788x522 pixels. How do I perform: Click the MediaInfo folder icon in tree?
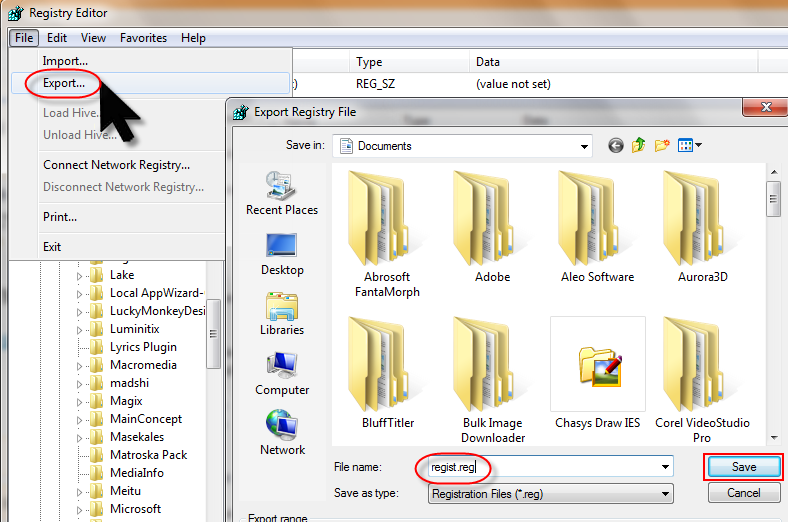pyautogui.click(x=96, y=473)
